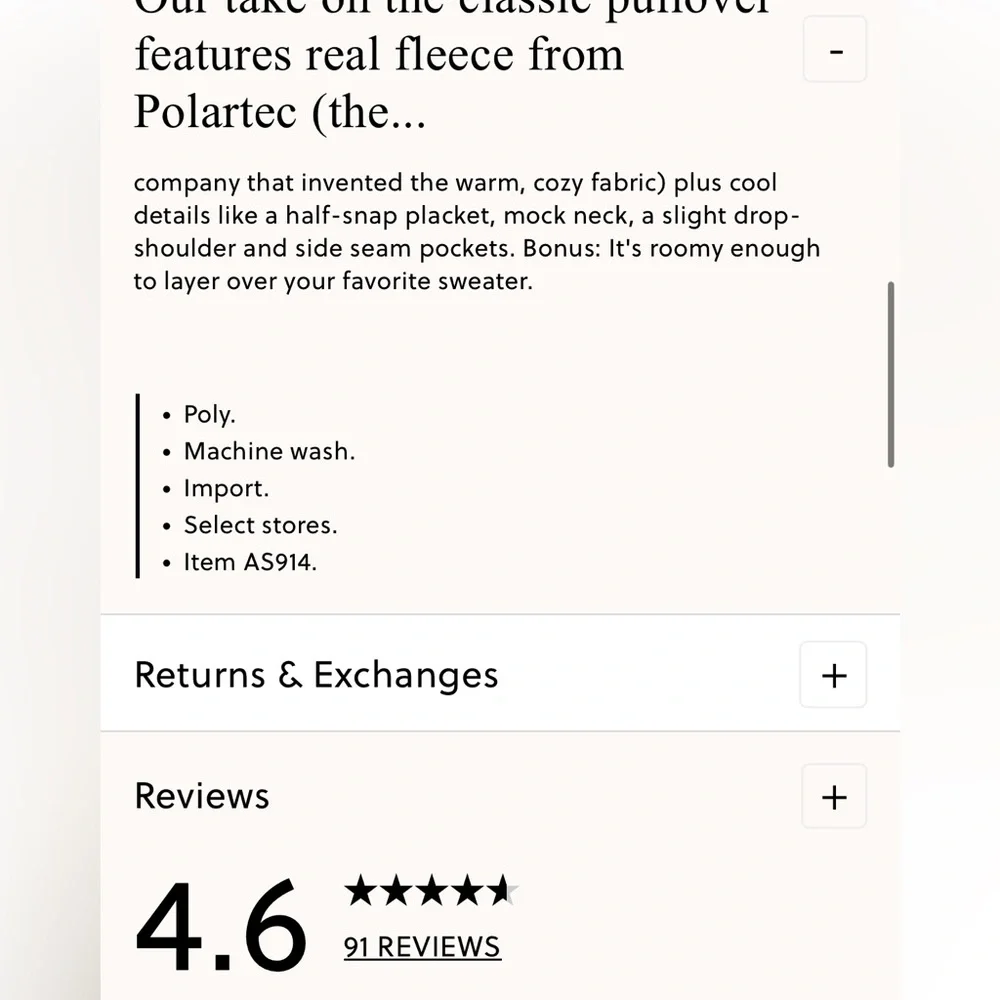Image resolution: width=1000 pixels, height=1000 pixels.
Task: Click the first rating star
Action: [x=361, y=890]
